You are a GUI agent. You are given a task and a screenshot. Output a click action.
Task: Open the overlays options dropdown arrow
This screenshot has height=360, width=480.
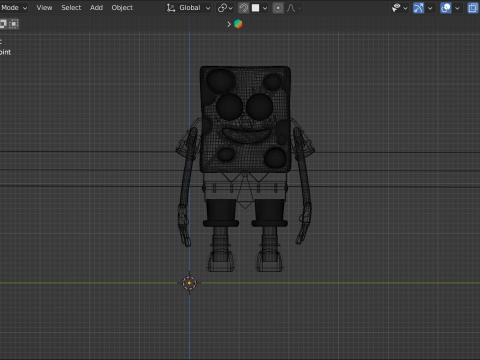tap(457, 8)
